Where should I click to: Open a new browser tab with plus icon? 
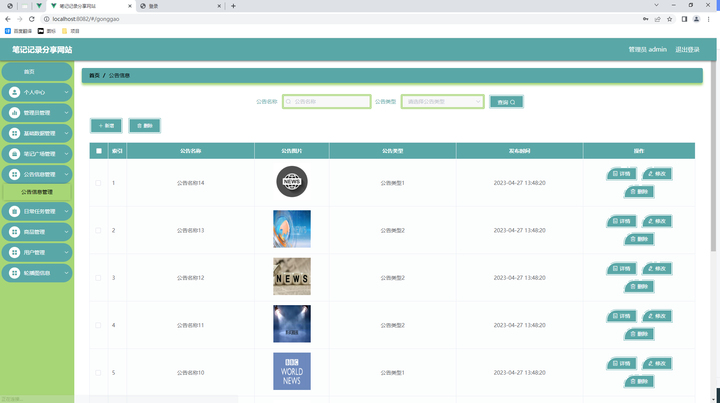tap(233, 6)
